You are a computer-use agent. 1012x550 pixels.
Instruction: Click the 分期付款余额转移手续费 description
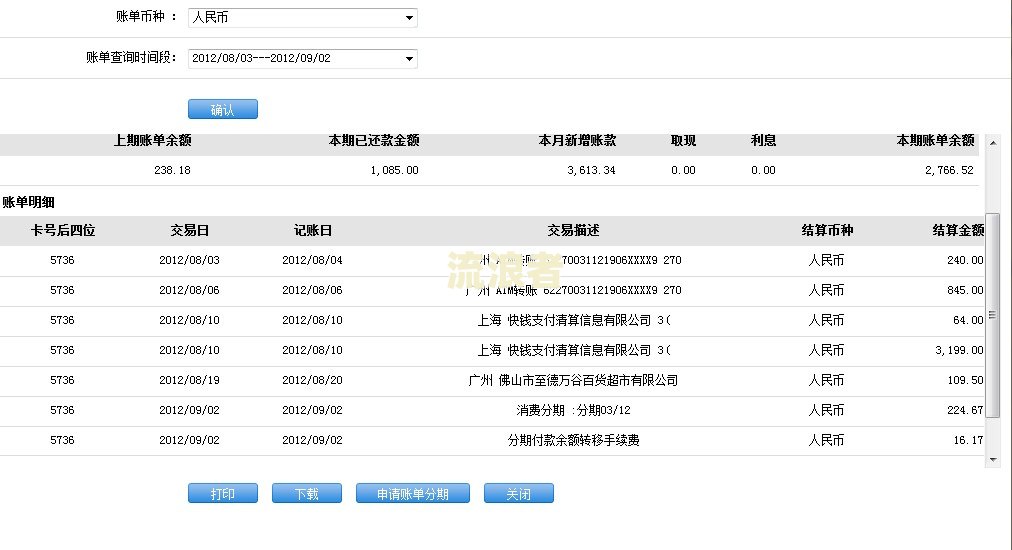point(573,440)
